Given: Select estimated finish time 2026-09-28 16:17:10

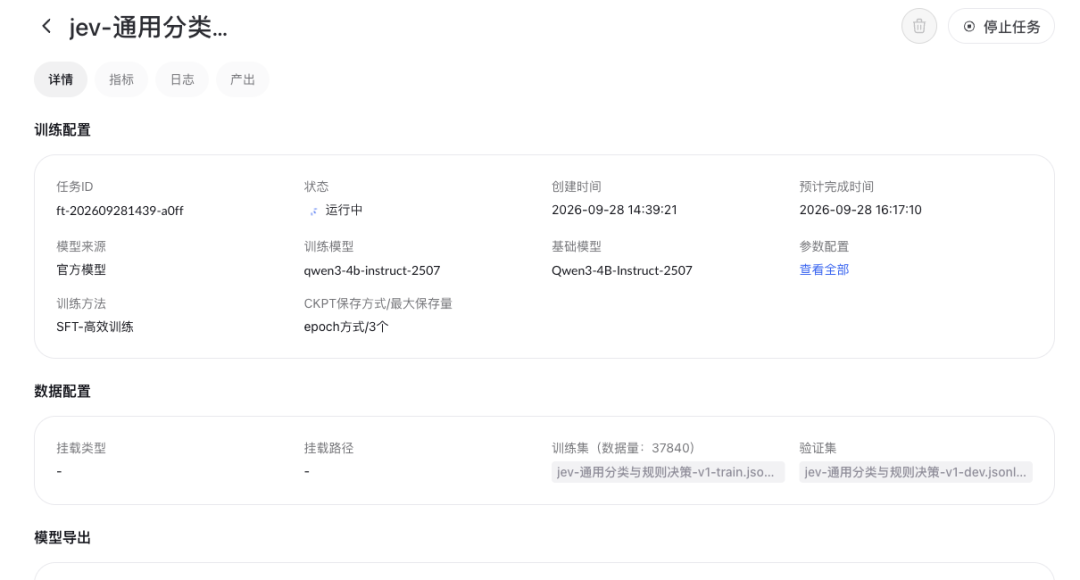Looking at the screenshot, I should point(860,210).
